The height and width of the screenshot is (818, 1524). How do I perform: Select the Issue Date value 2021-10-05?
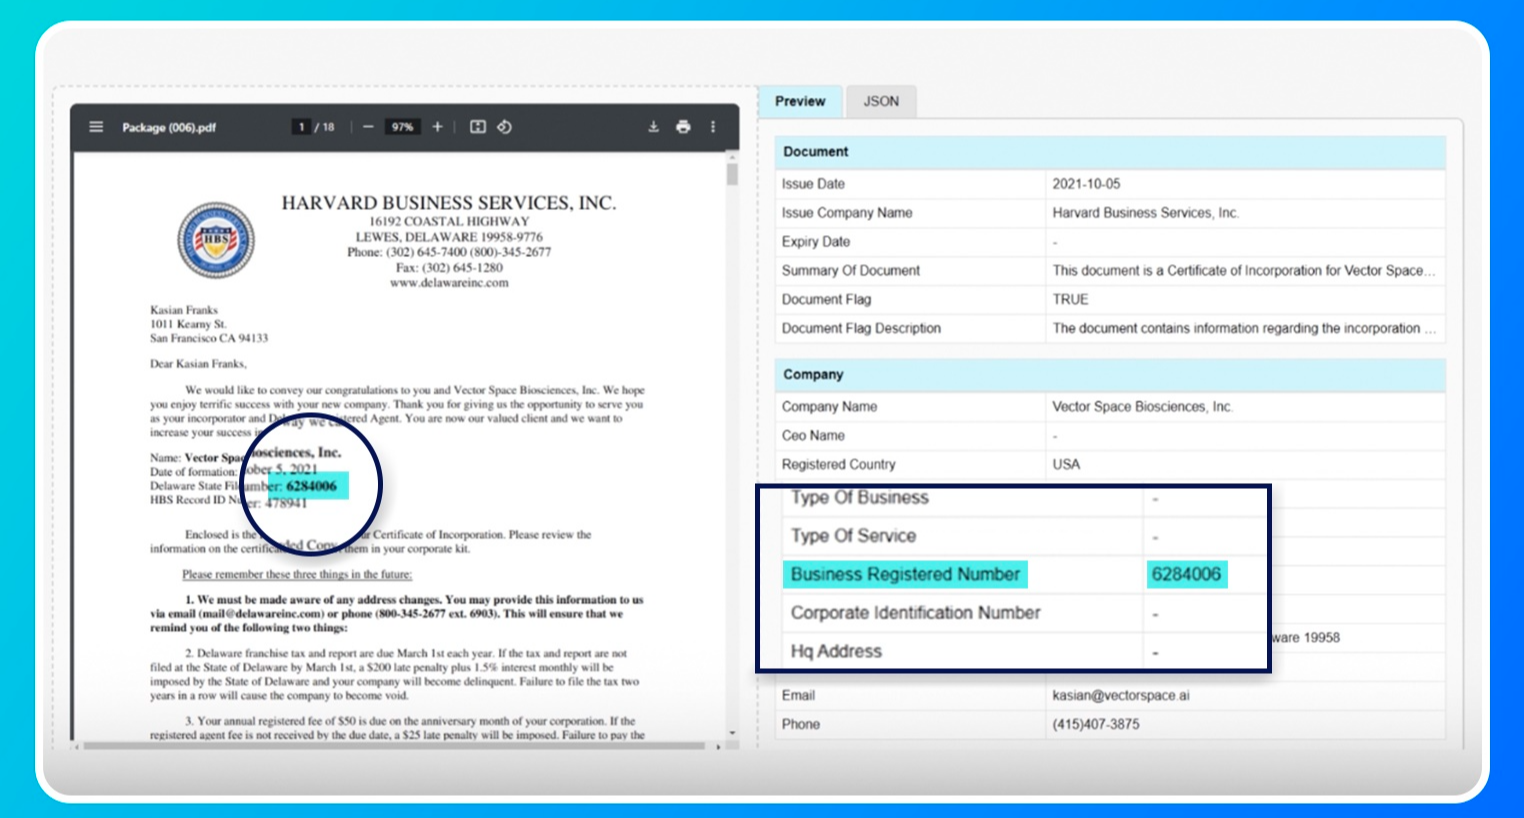pyautogui.click(x=1086, y=184)
